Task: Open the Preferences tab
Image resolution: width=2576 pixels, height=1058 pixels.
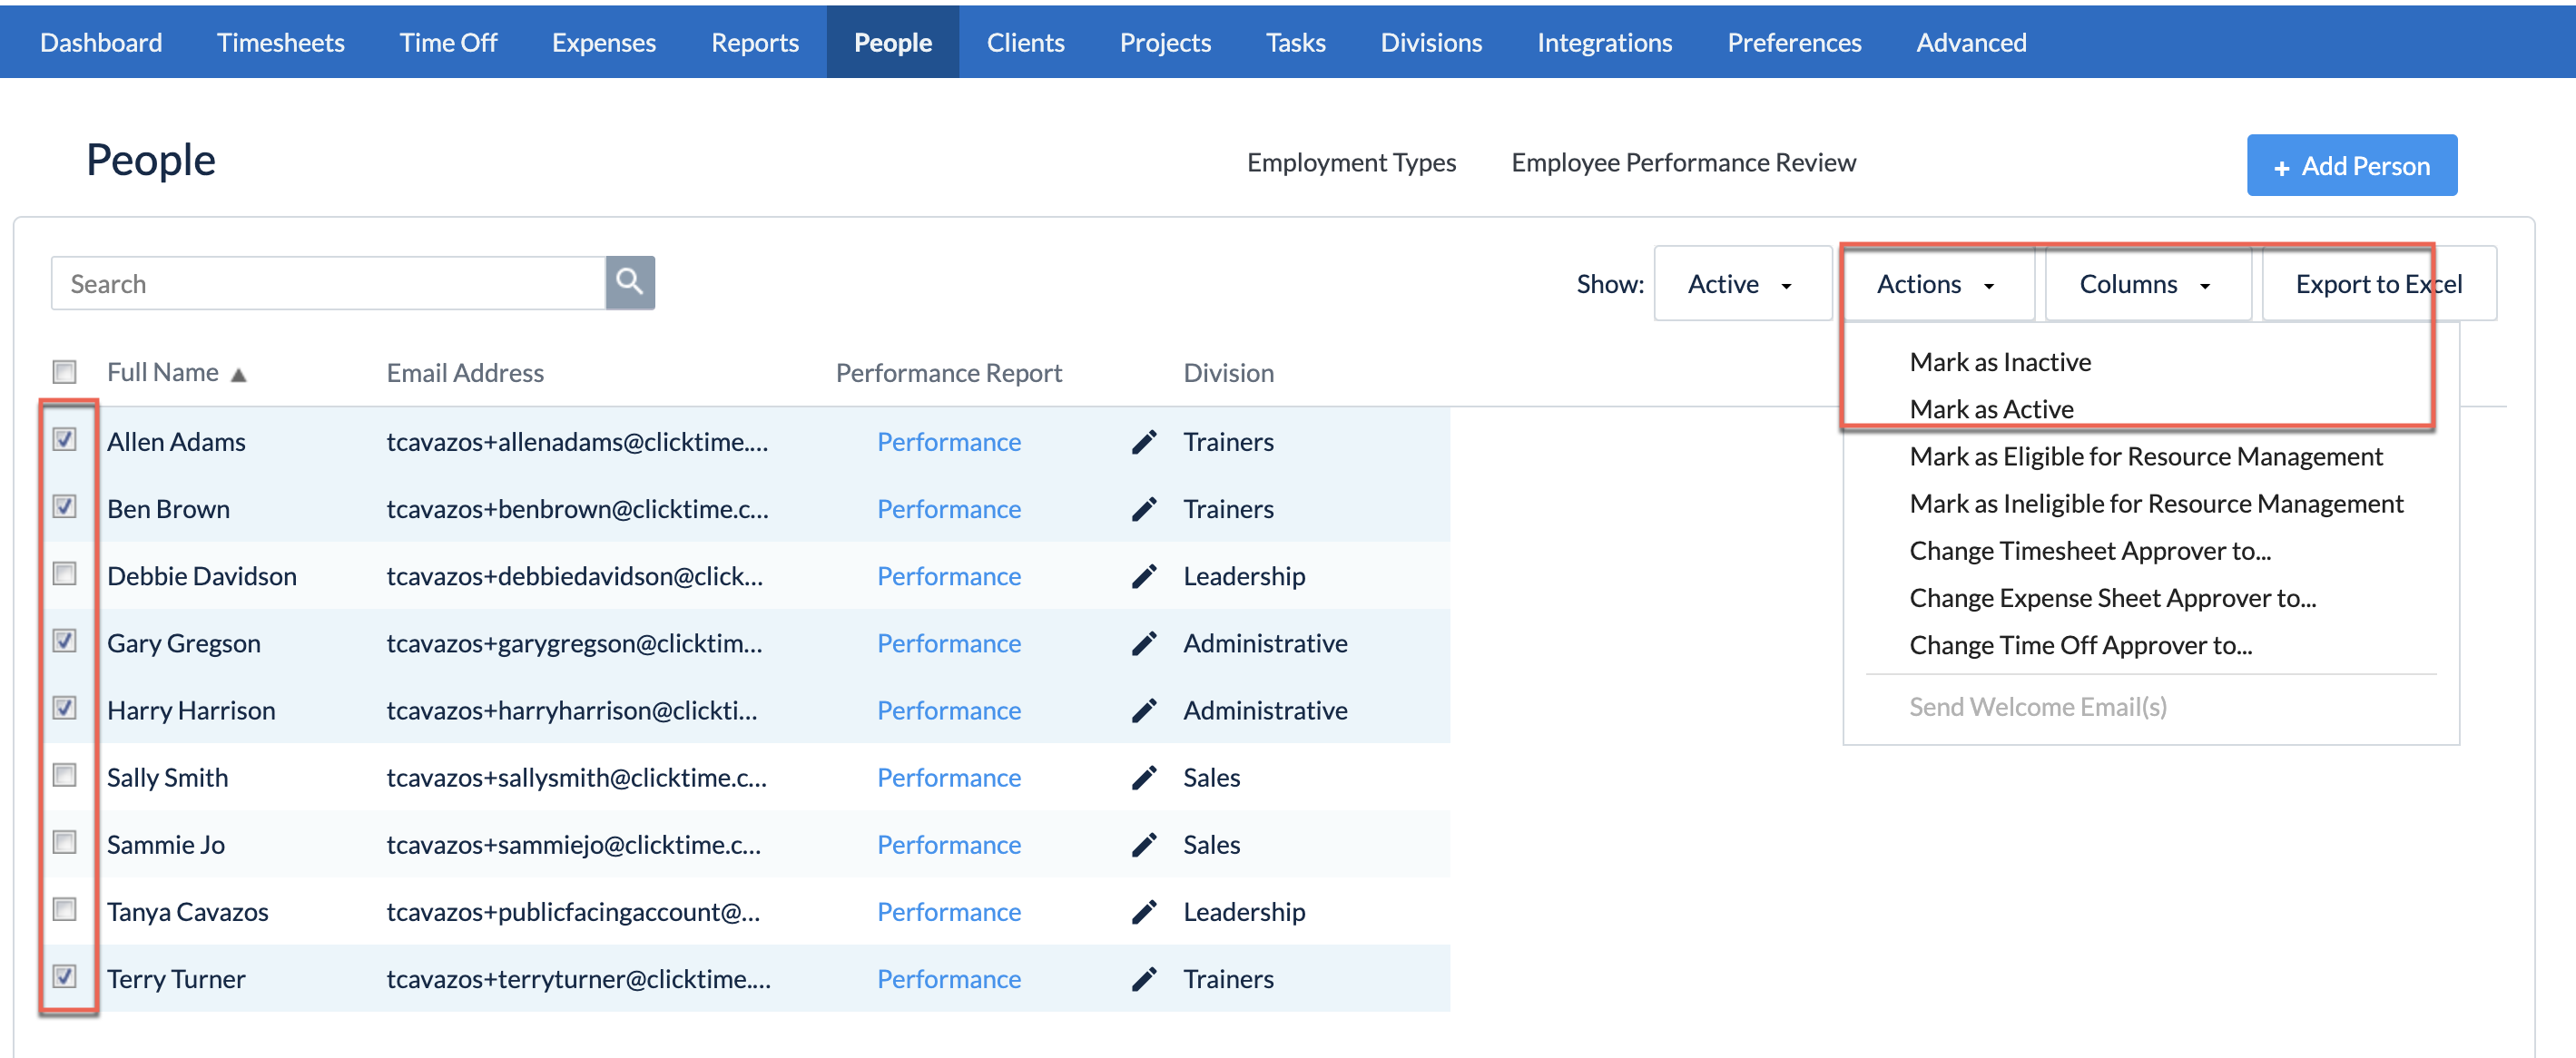Action: click(x=1794, y=42)
